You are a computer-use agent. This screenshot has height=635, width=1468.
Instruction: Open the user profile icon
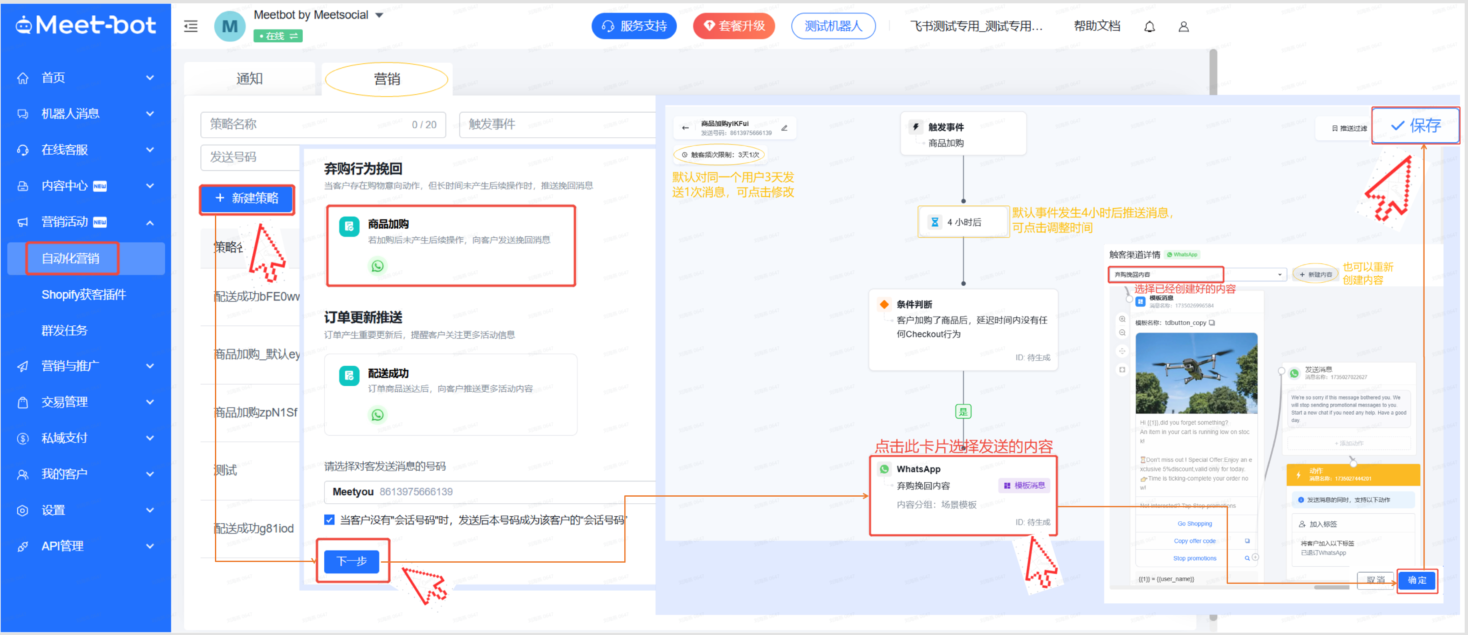pos(1184,27)
